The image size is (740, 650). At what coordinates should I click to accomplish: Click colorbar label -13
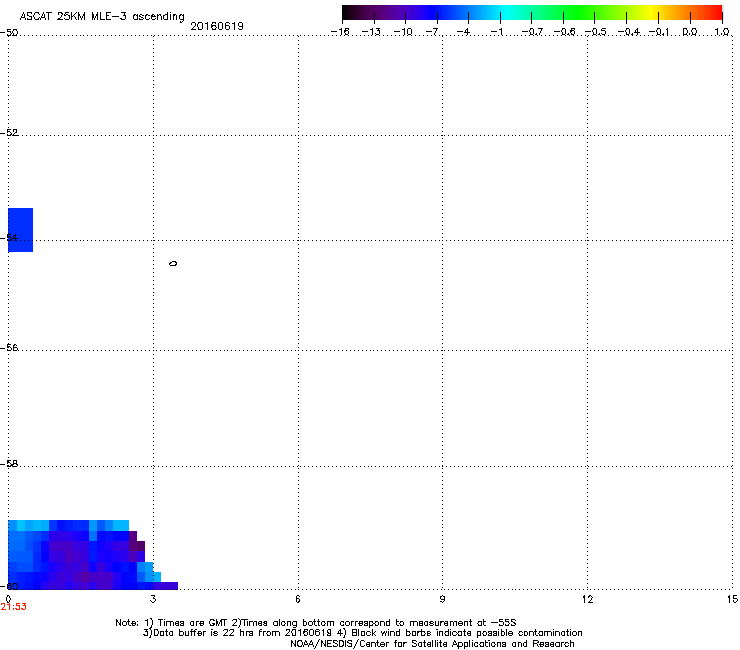(x=371, y=32)
